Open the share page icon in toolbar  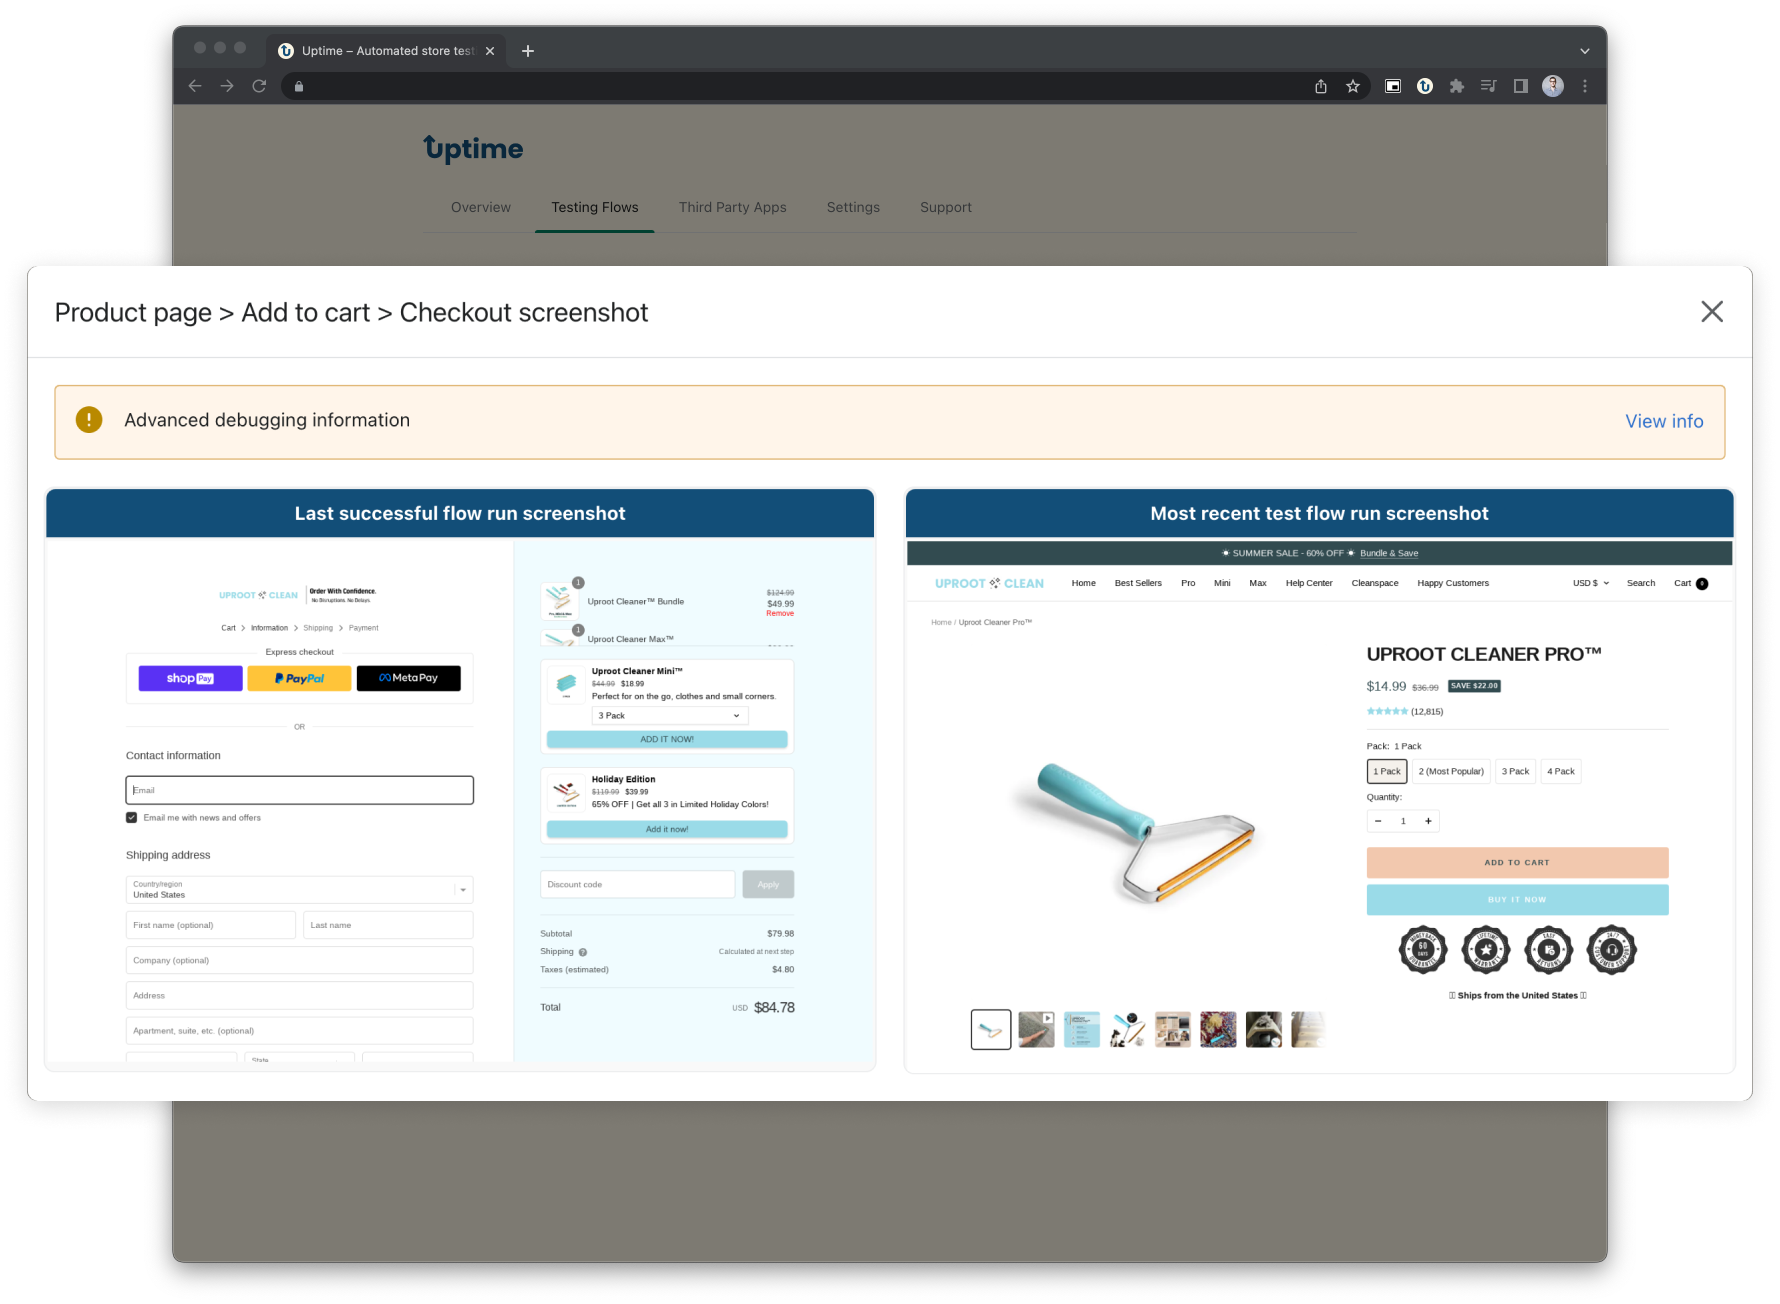pyautogui.click(x=1321, y=86)
